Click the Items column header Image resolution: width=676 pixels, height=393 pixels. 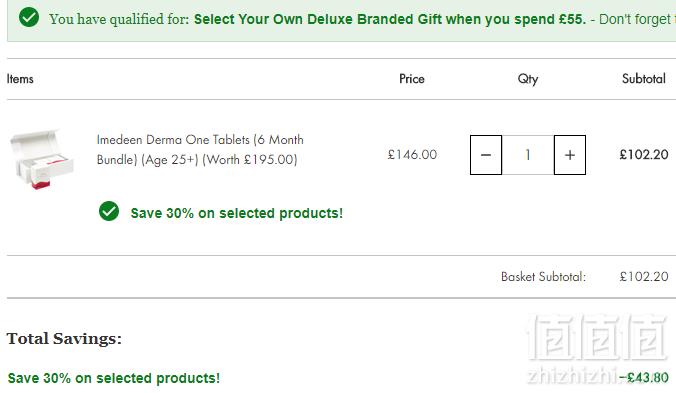(x=20, y=79)
